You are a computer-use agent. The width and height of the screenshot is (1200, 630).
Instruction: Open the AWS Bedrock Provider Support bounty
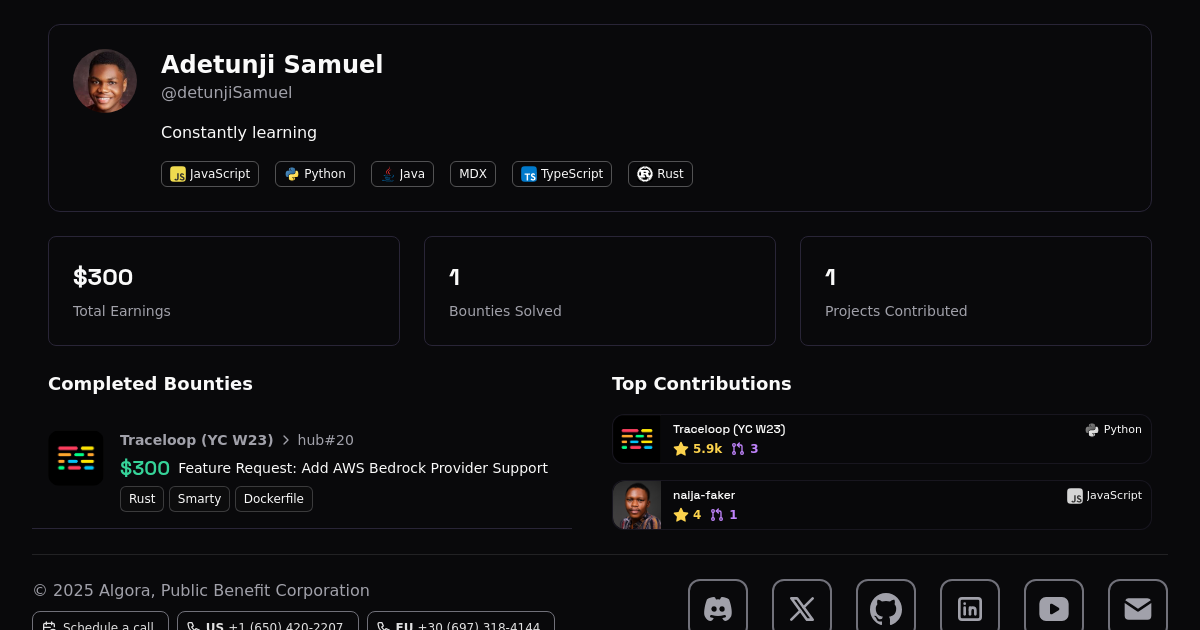363,468
